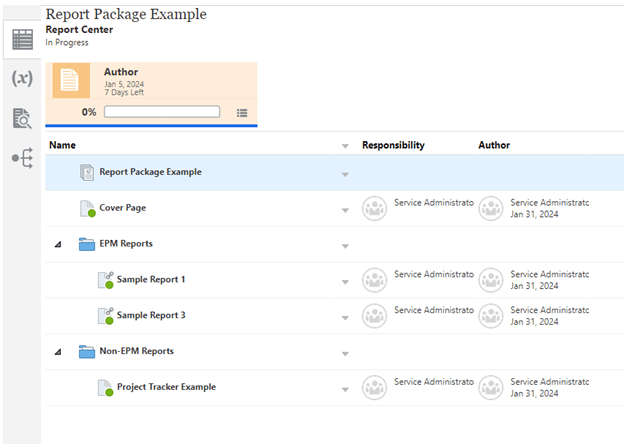Click list icon beside Author progress bar
Screen dimensions: 624x444
[x=242, y=112]
